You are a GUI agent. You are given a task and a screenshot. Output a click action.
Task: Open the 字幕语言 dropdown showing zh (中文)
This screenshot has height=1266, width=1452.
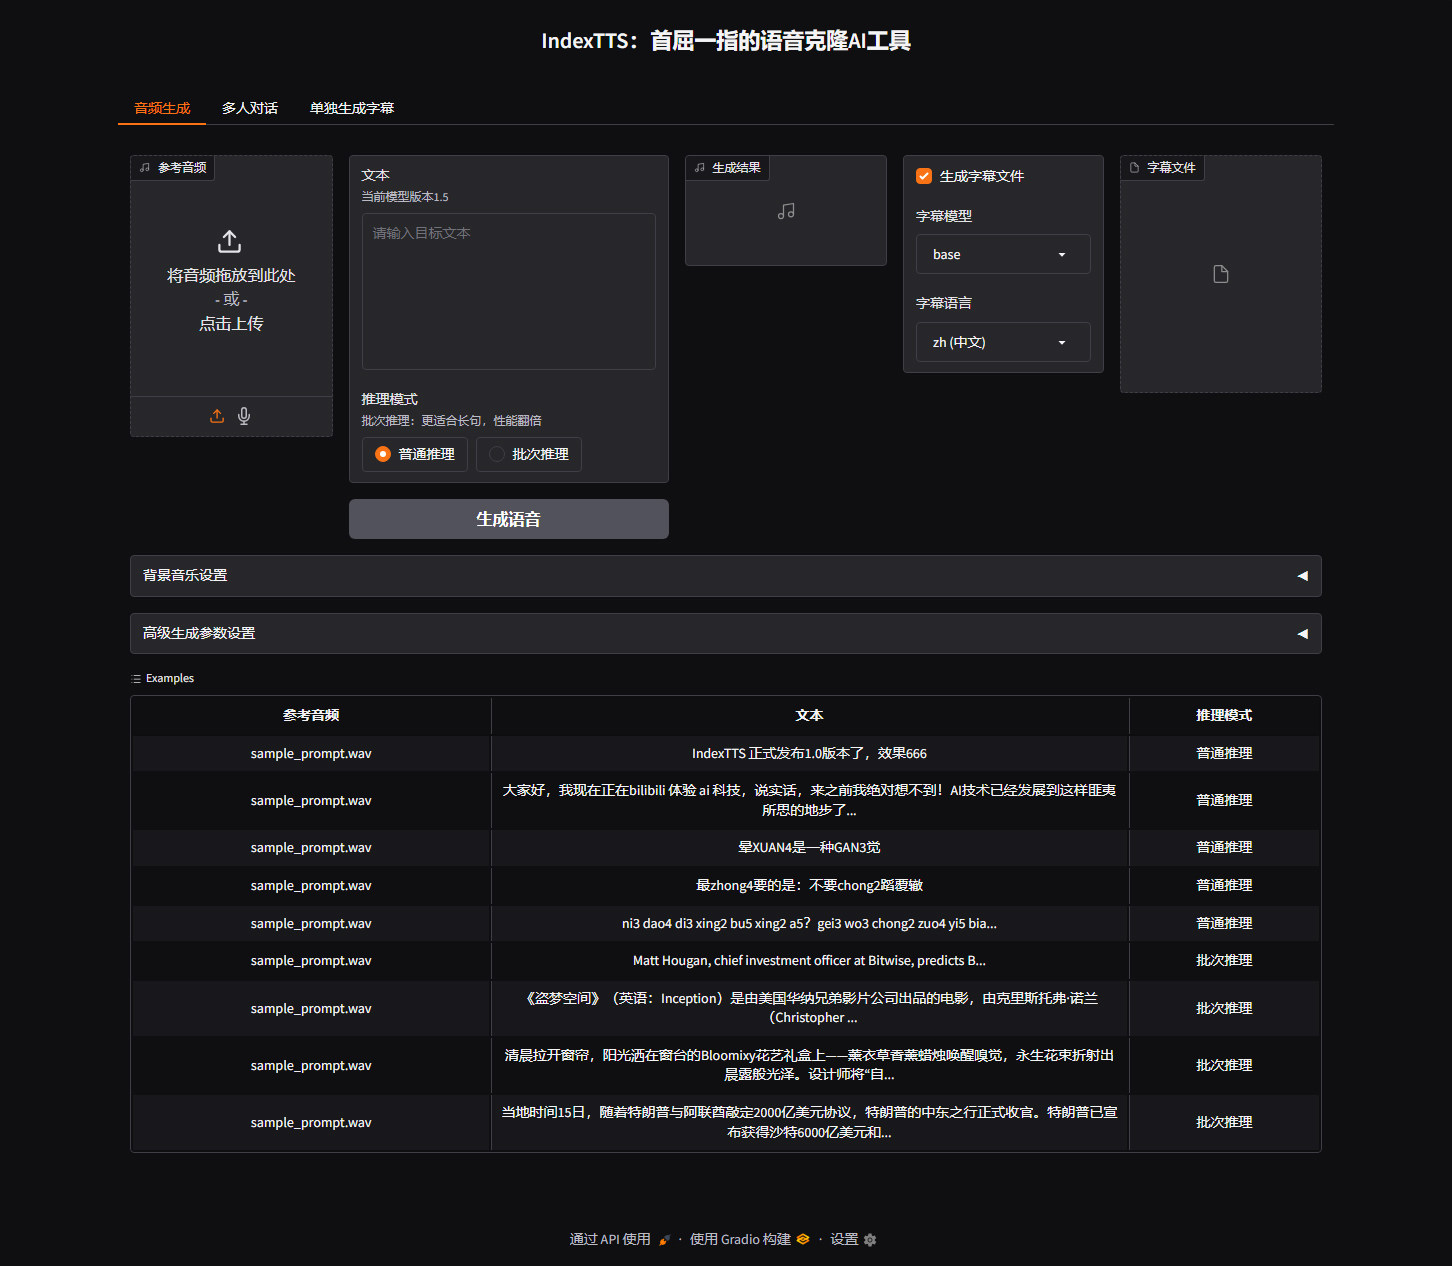[1003, 342]
